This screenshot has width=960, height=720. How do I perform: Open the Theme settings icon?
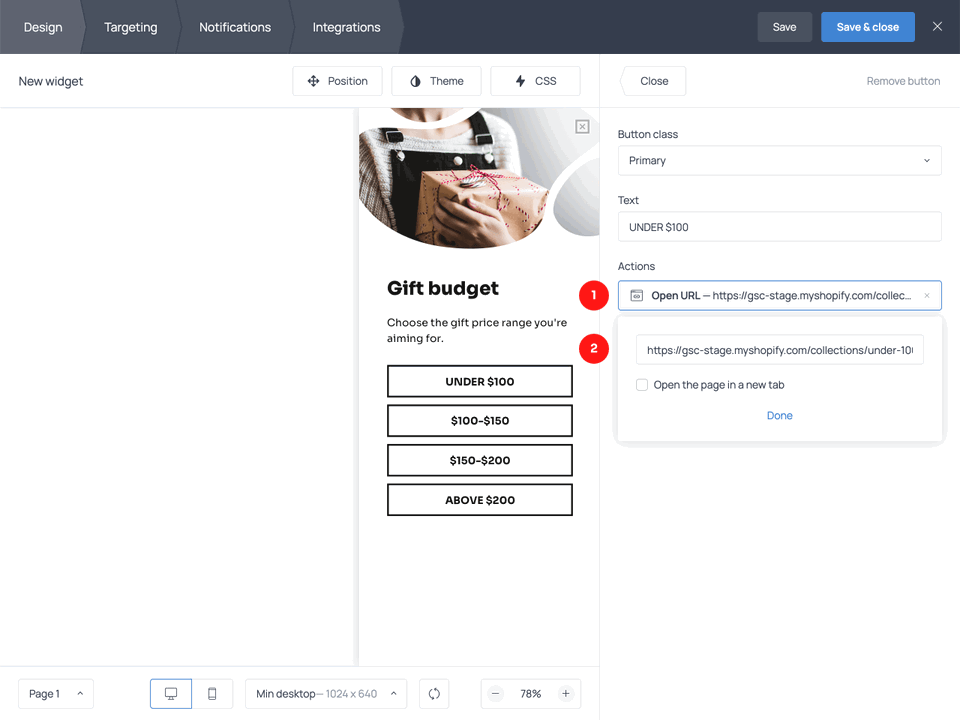point(415,81)
